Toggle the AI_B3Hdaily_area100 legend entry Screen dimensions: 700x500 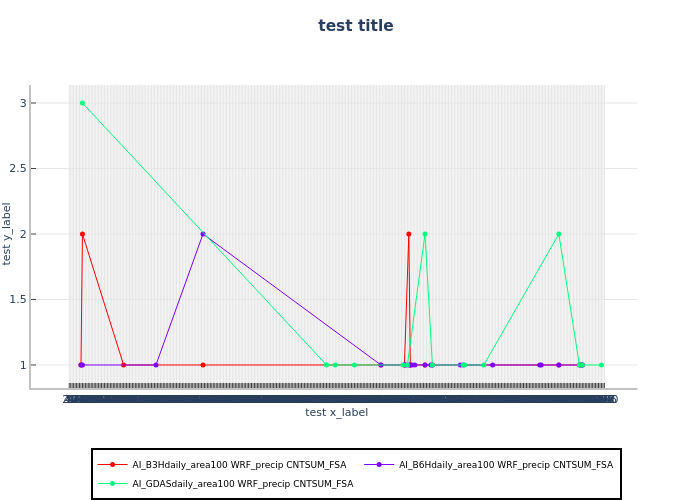pyautogui.click(x=239, y=465)
